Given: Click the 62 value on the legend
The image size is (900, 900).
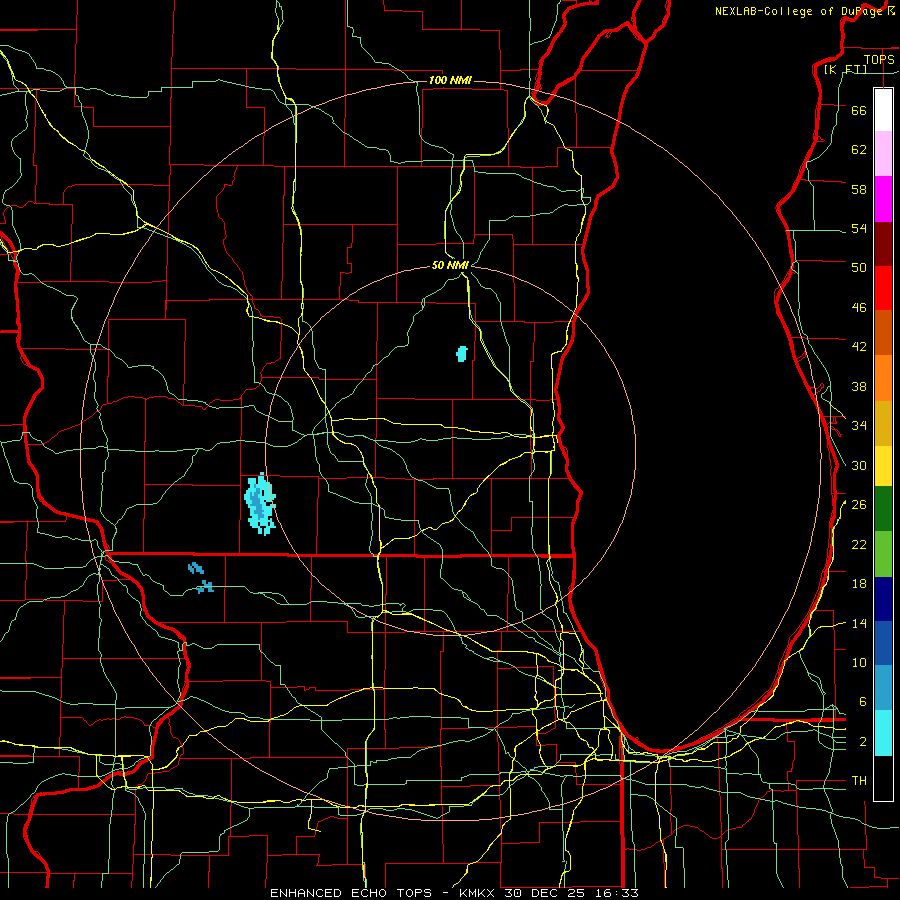Looking at the screenshot, I should (859, 150).
